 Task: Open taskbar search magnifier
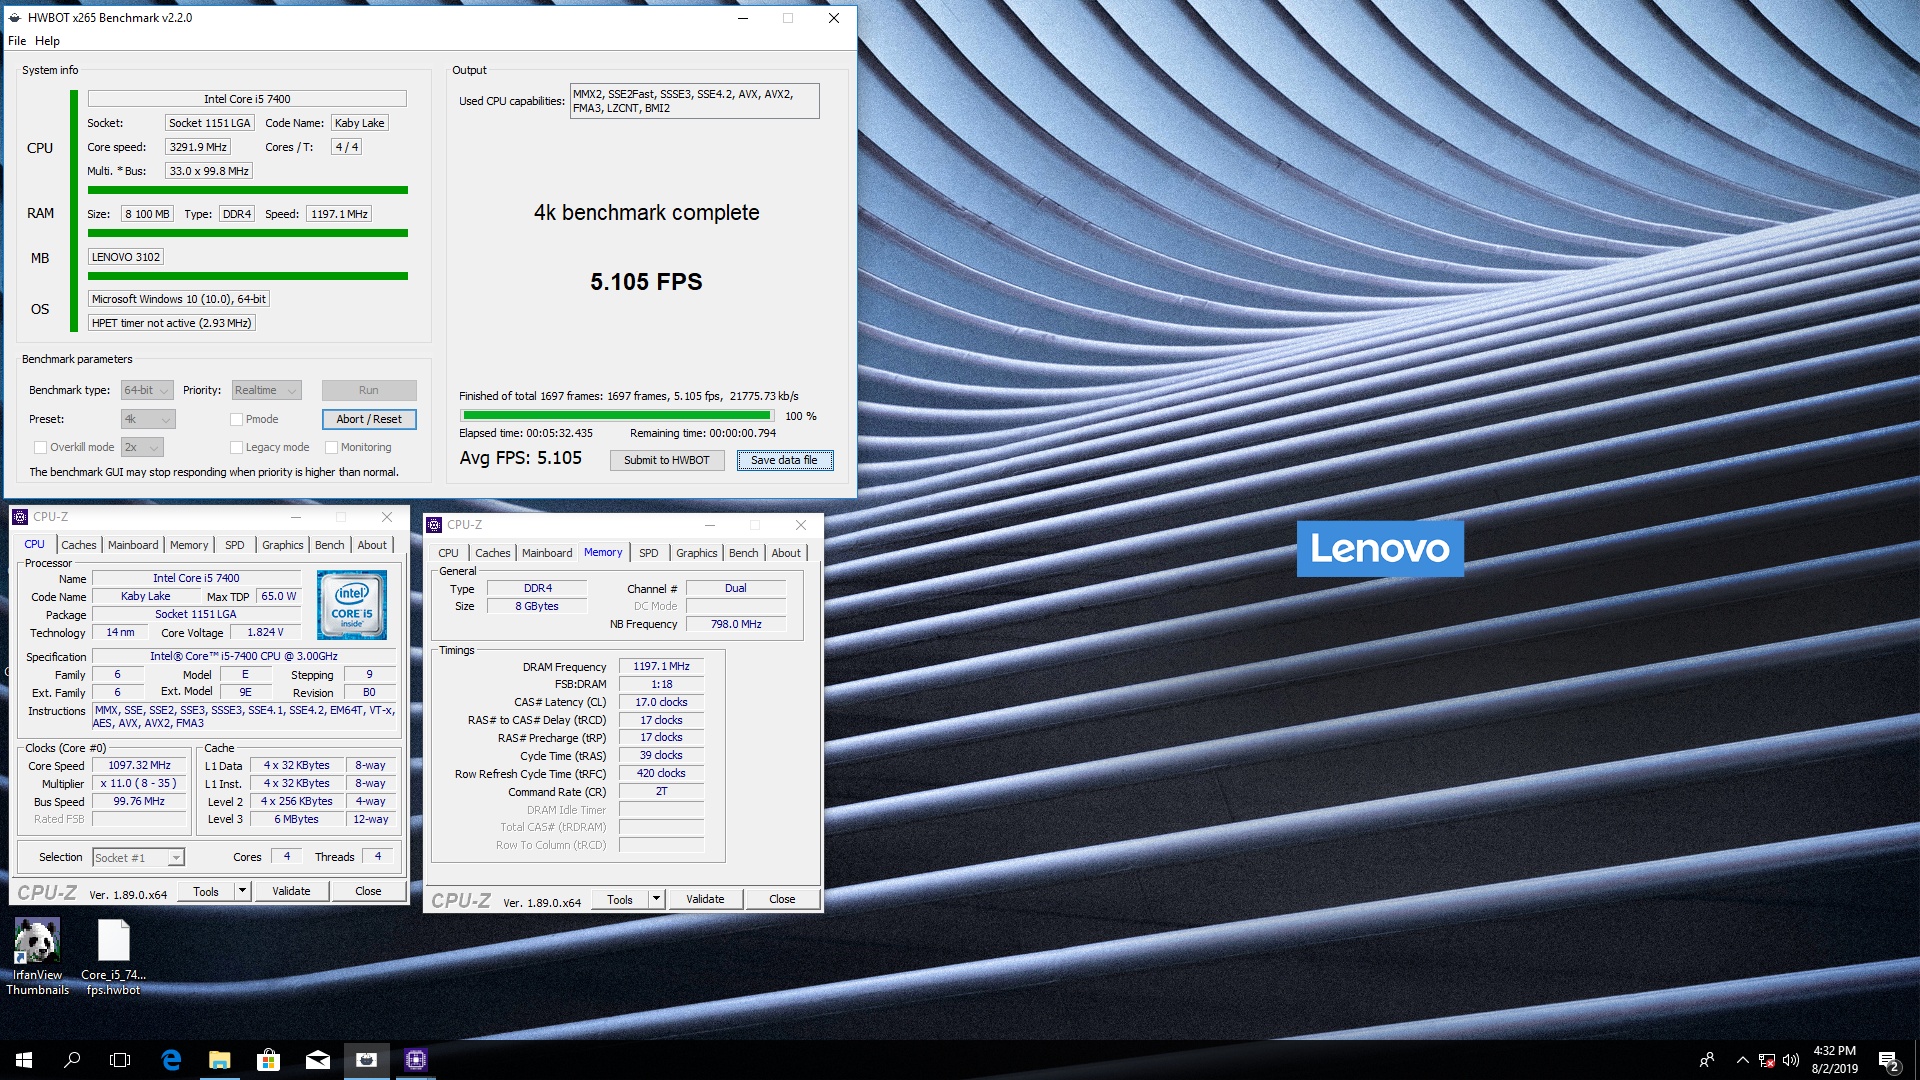[x=72, y=1060]
